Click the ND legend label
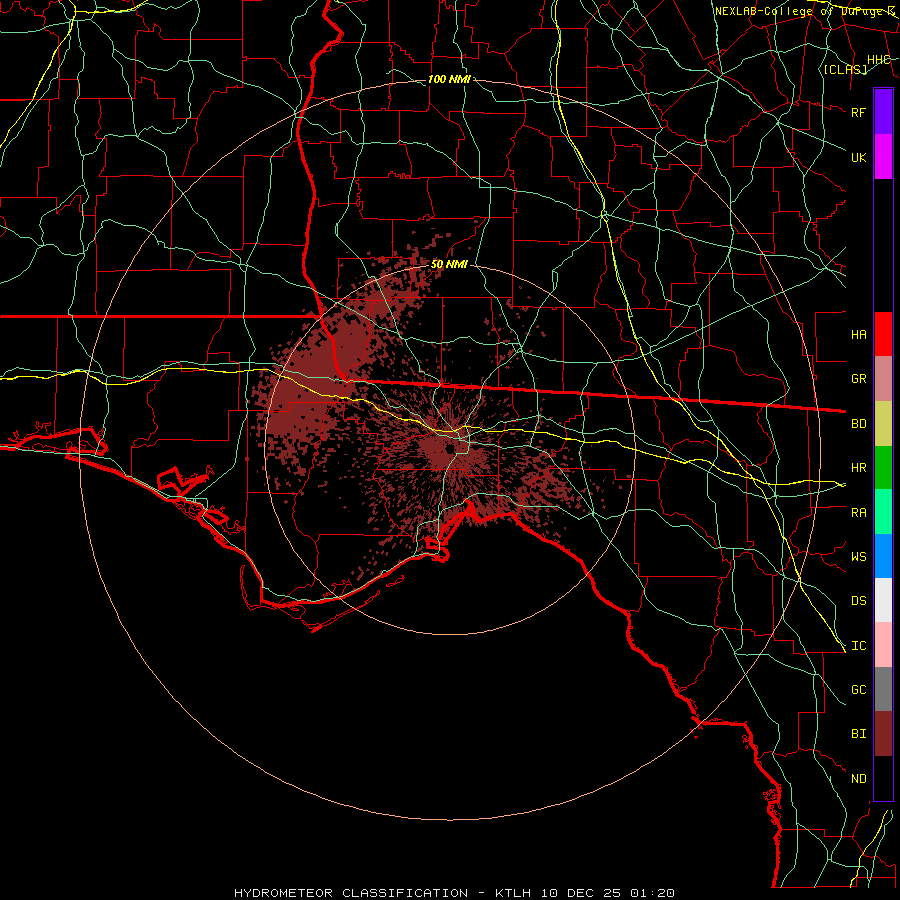 click(x=858, y=779)
